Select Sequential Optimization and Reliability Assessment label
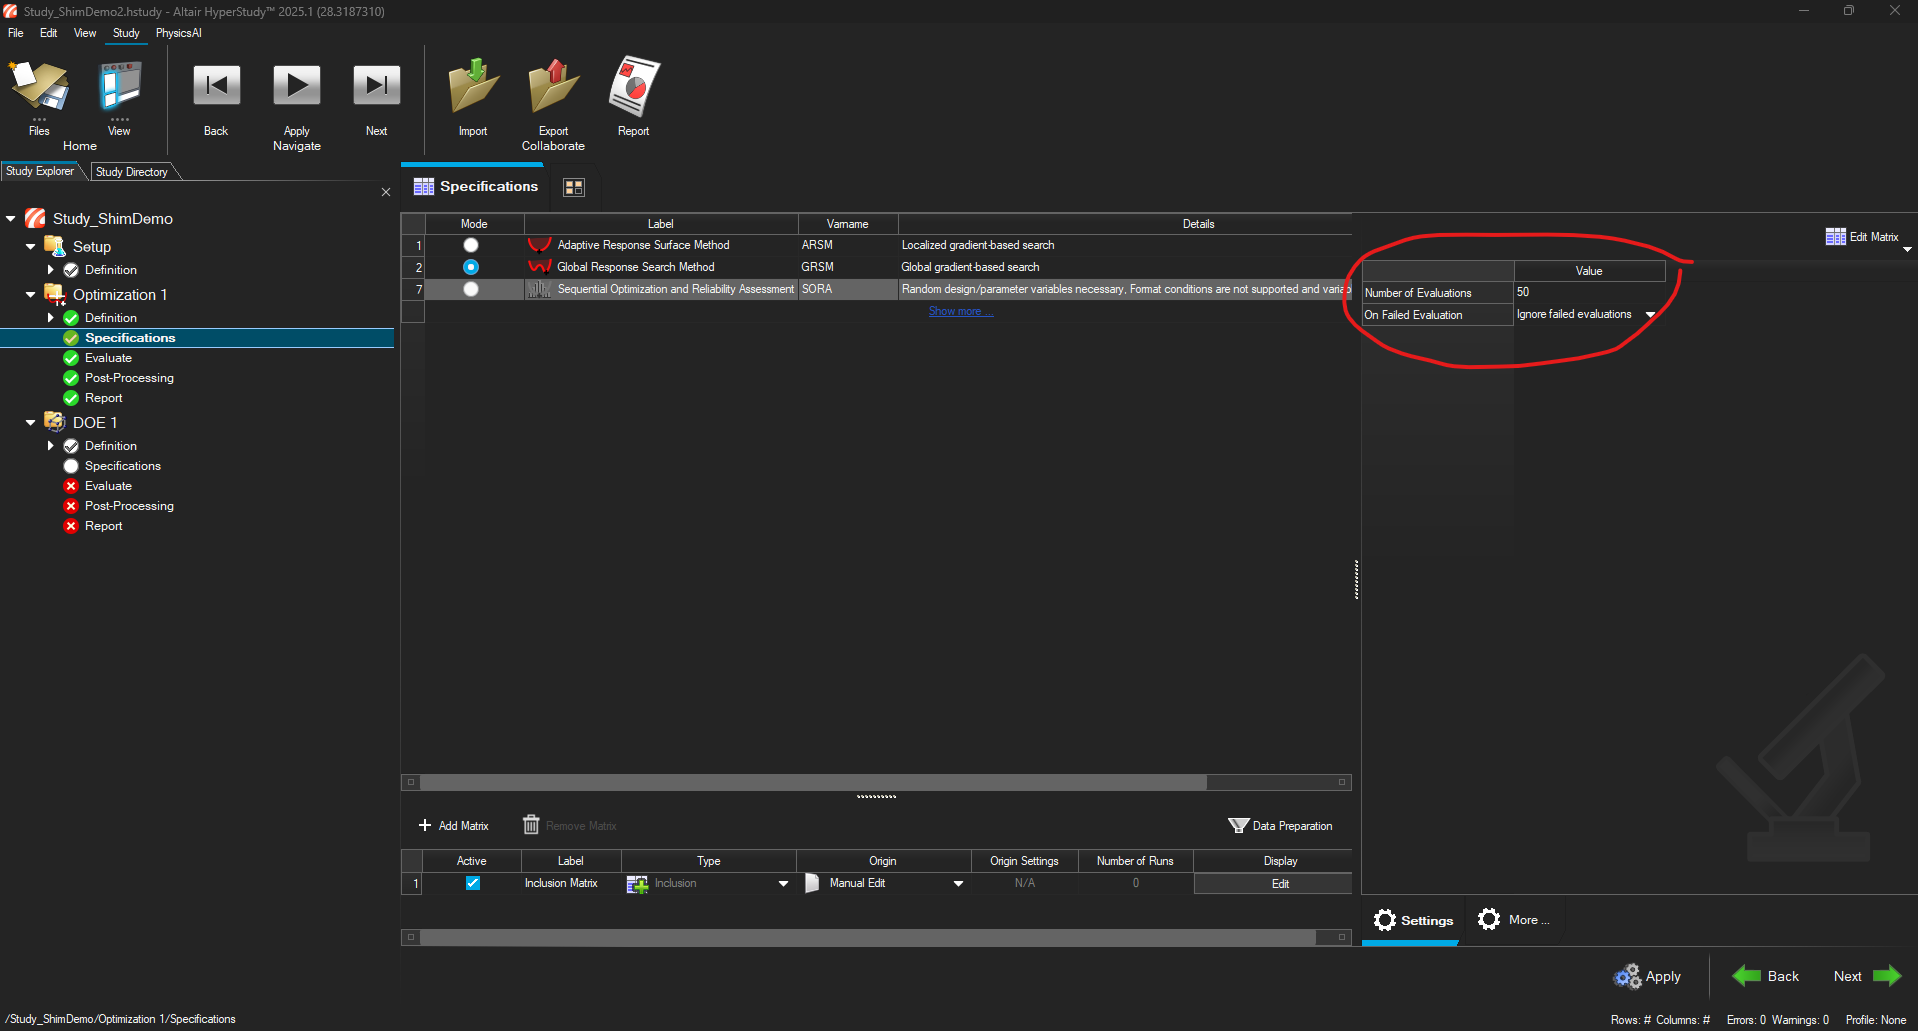Viewport: 1918px width, 1031px height. pyautogui.click(x=676, y=289)
